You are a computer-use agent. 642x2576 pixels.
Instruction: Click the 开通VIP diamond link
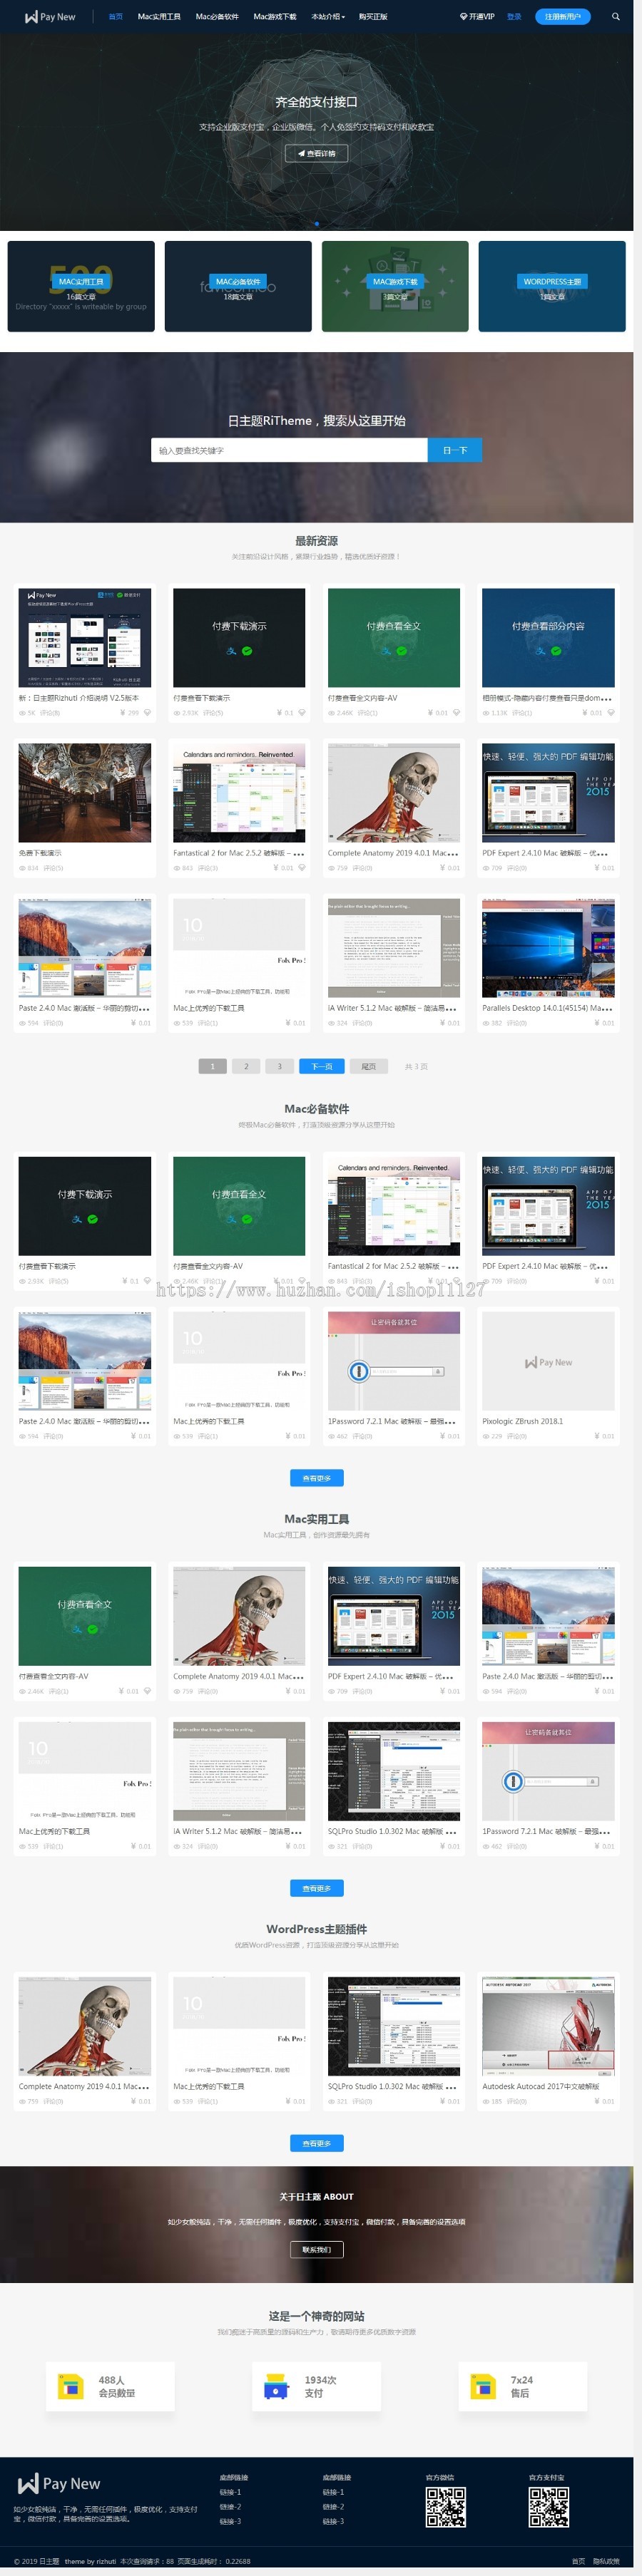pyautogui.click(x=477, y=17)
